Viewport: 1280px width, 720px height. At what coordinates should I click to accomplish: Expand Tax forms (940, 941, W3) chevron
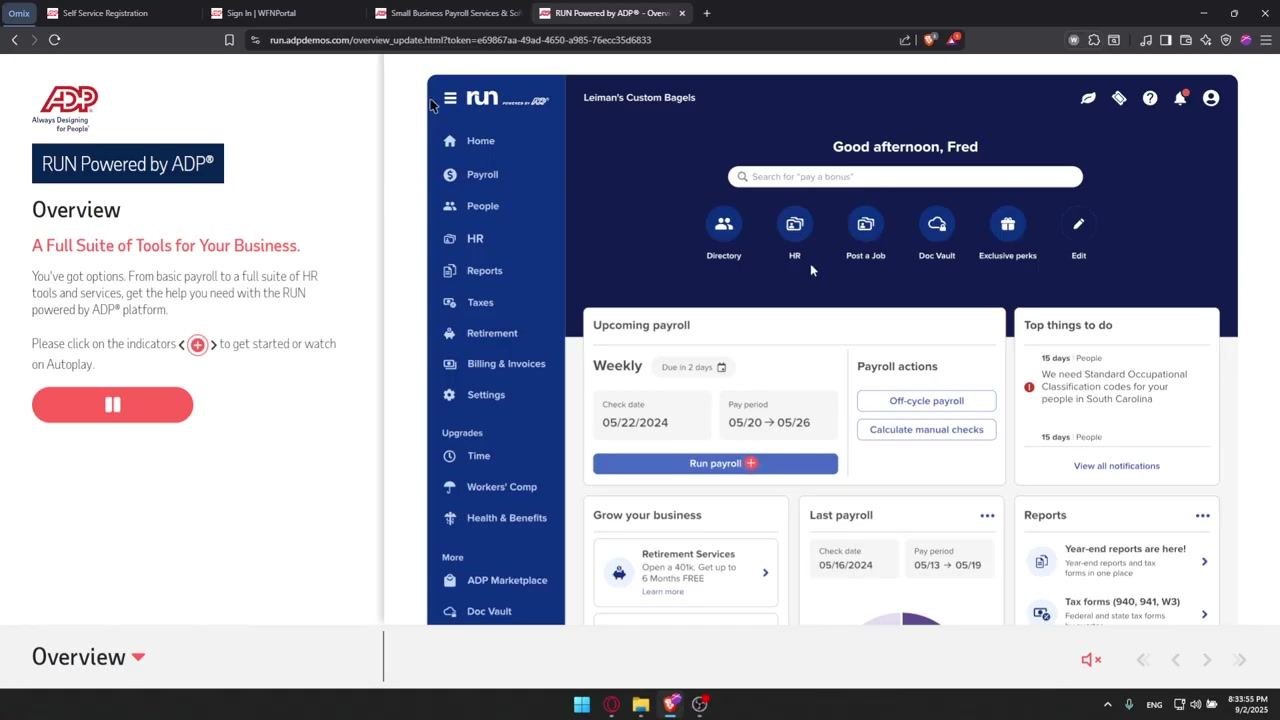(1204, 614)
